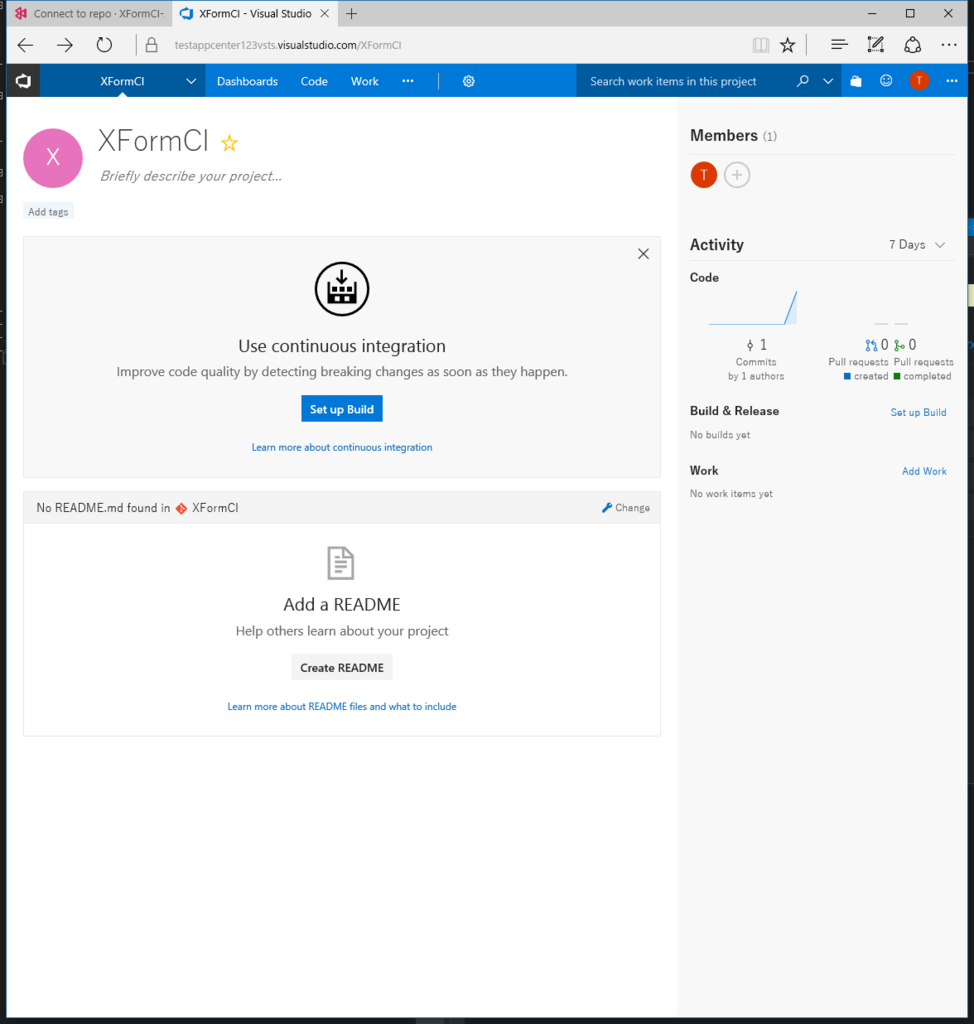Click "No builds yet" text
974x1024 pixels.
[x=720, y=435]
